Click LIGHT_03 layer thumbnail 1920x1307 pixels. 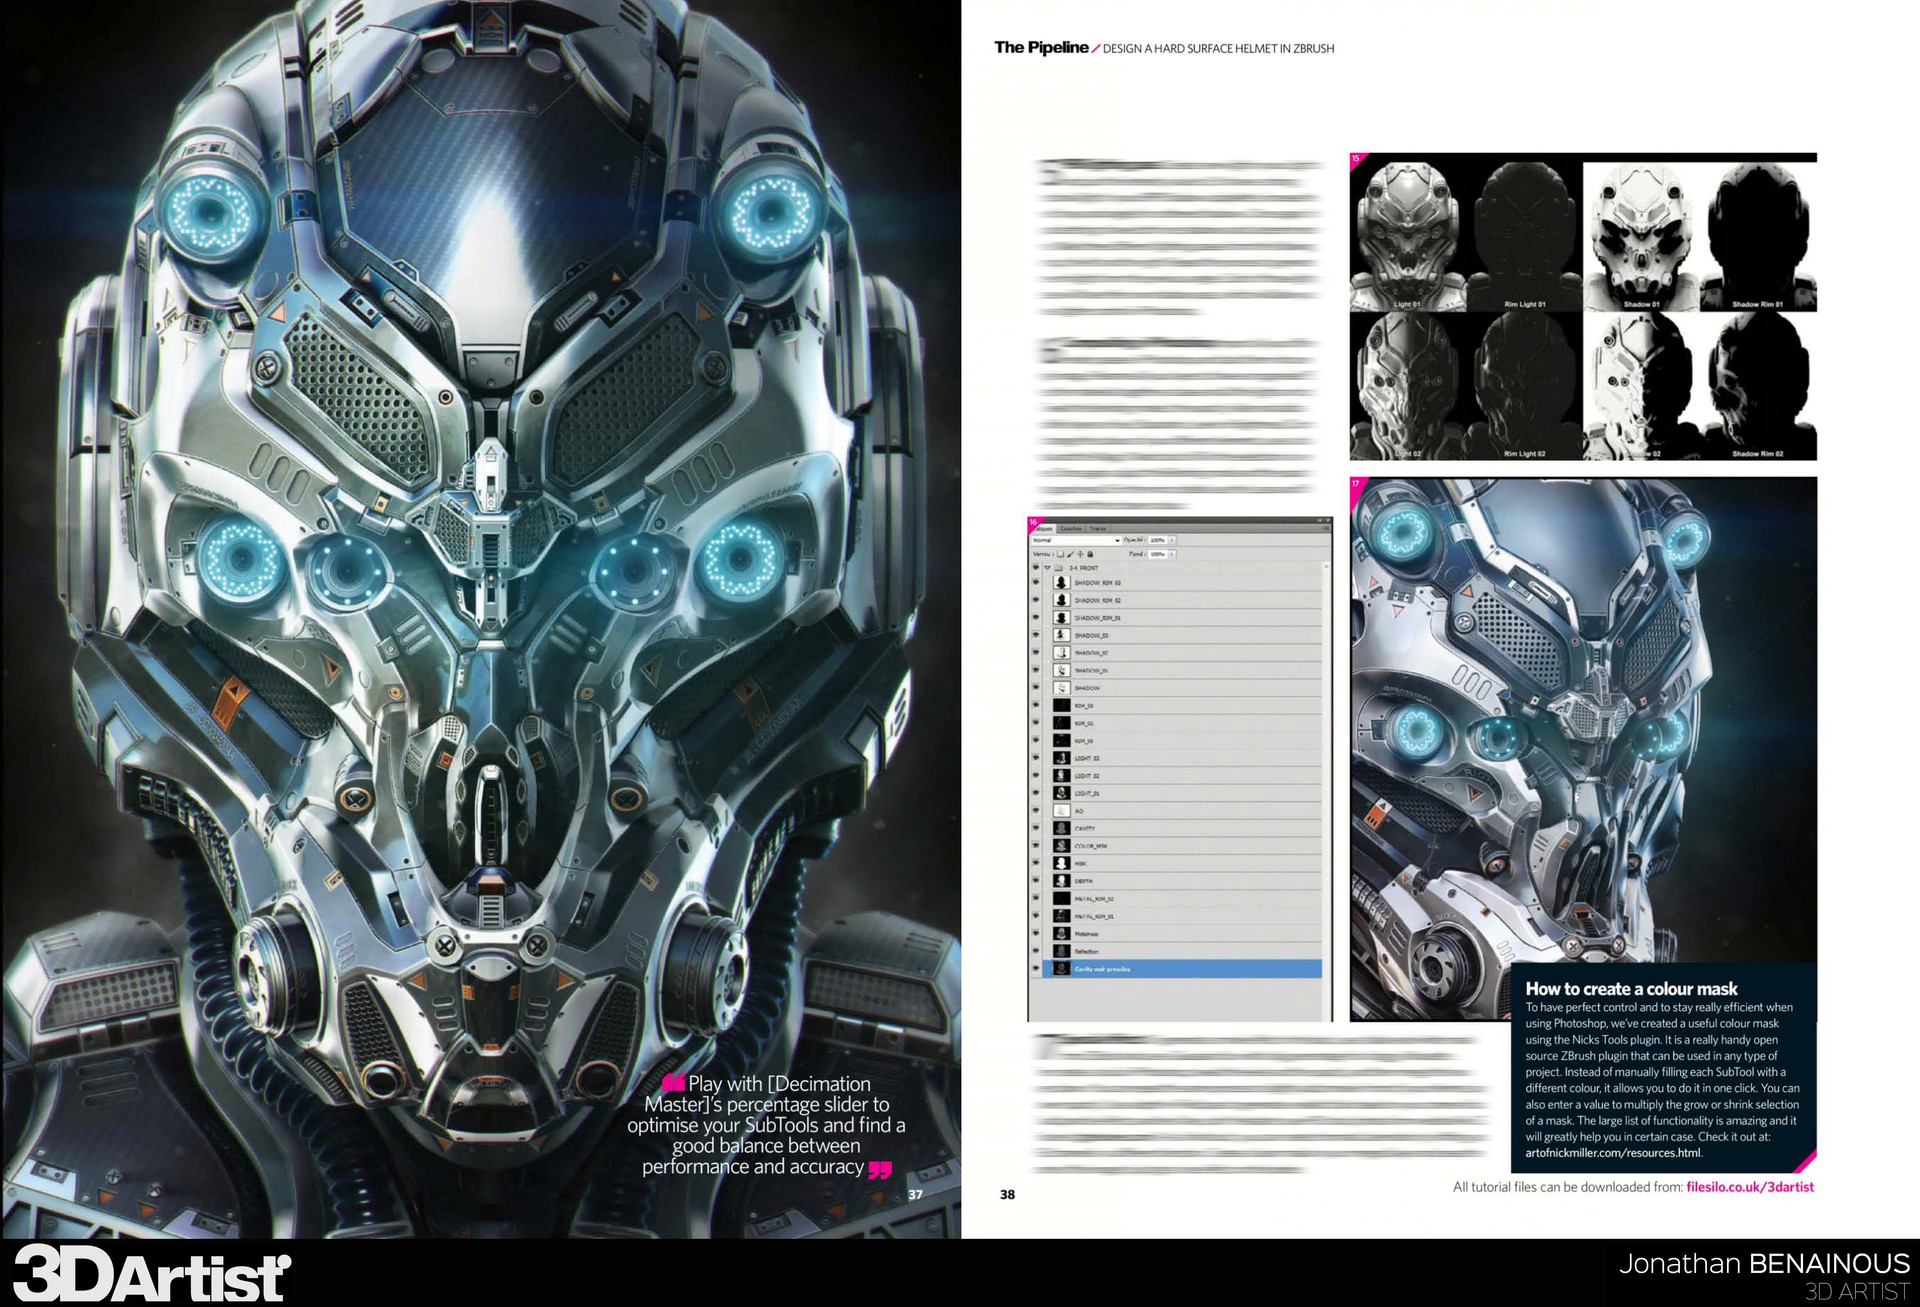coord(1062,758)
